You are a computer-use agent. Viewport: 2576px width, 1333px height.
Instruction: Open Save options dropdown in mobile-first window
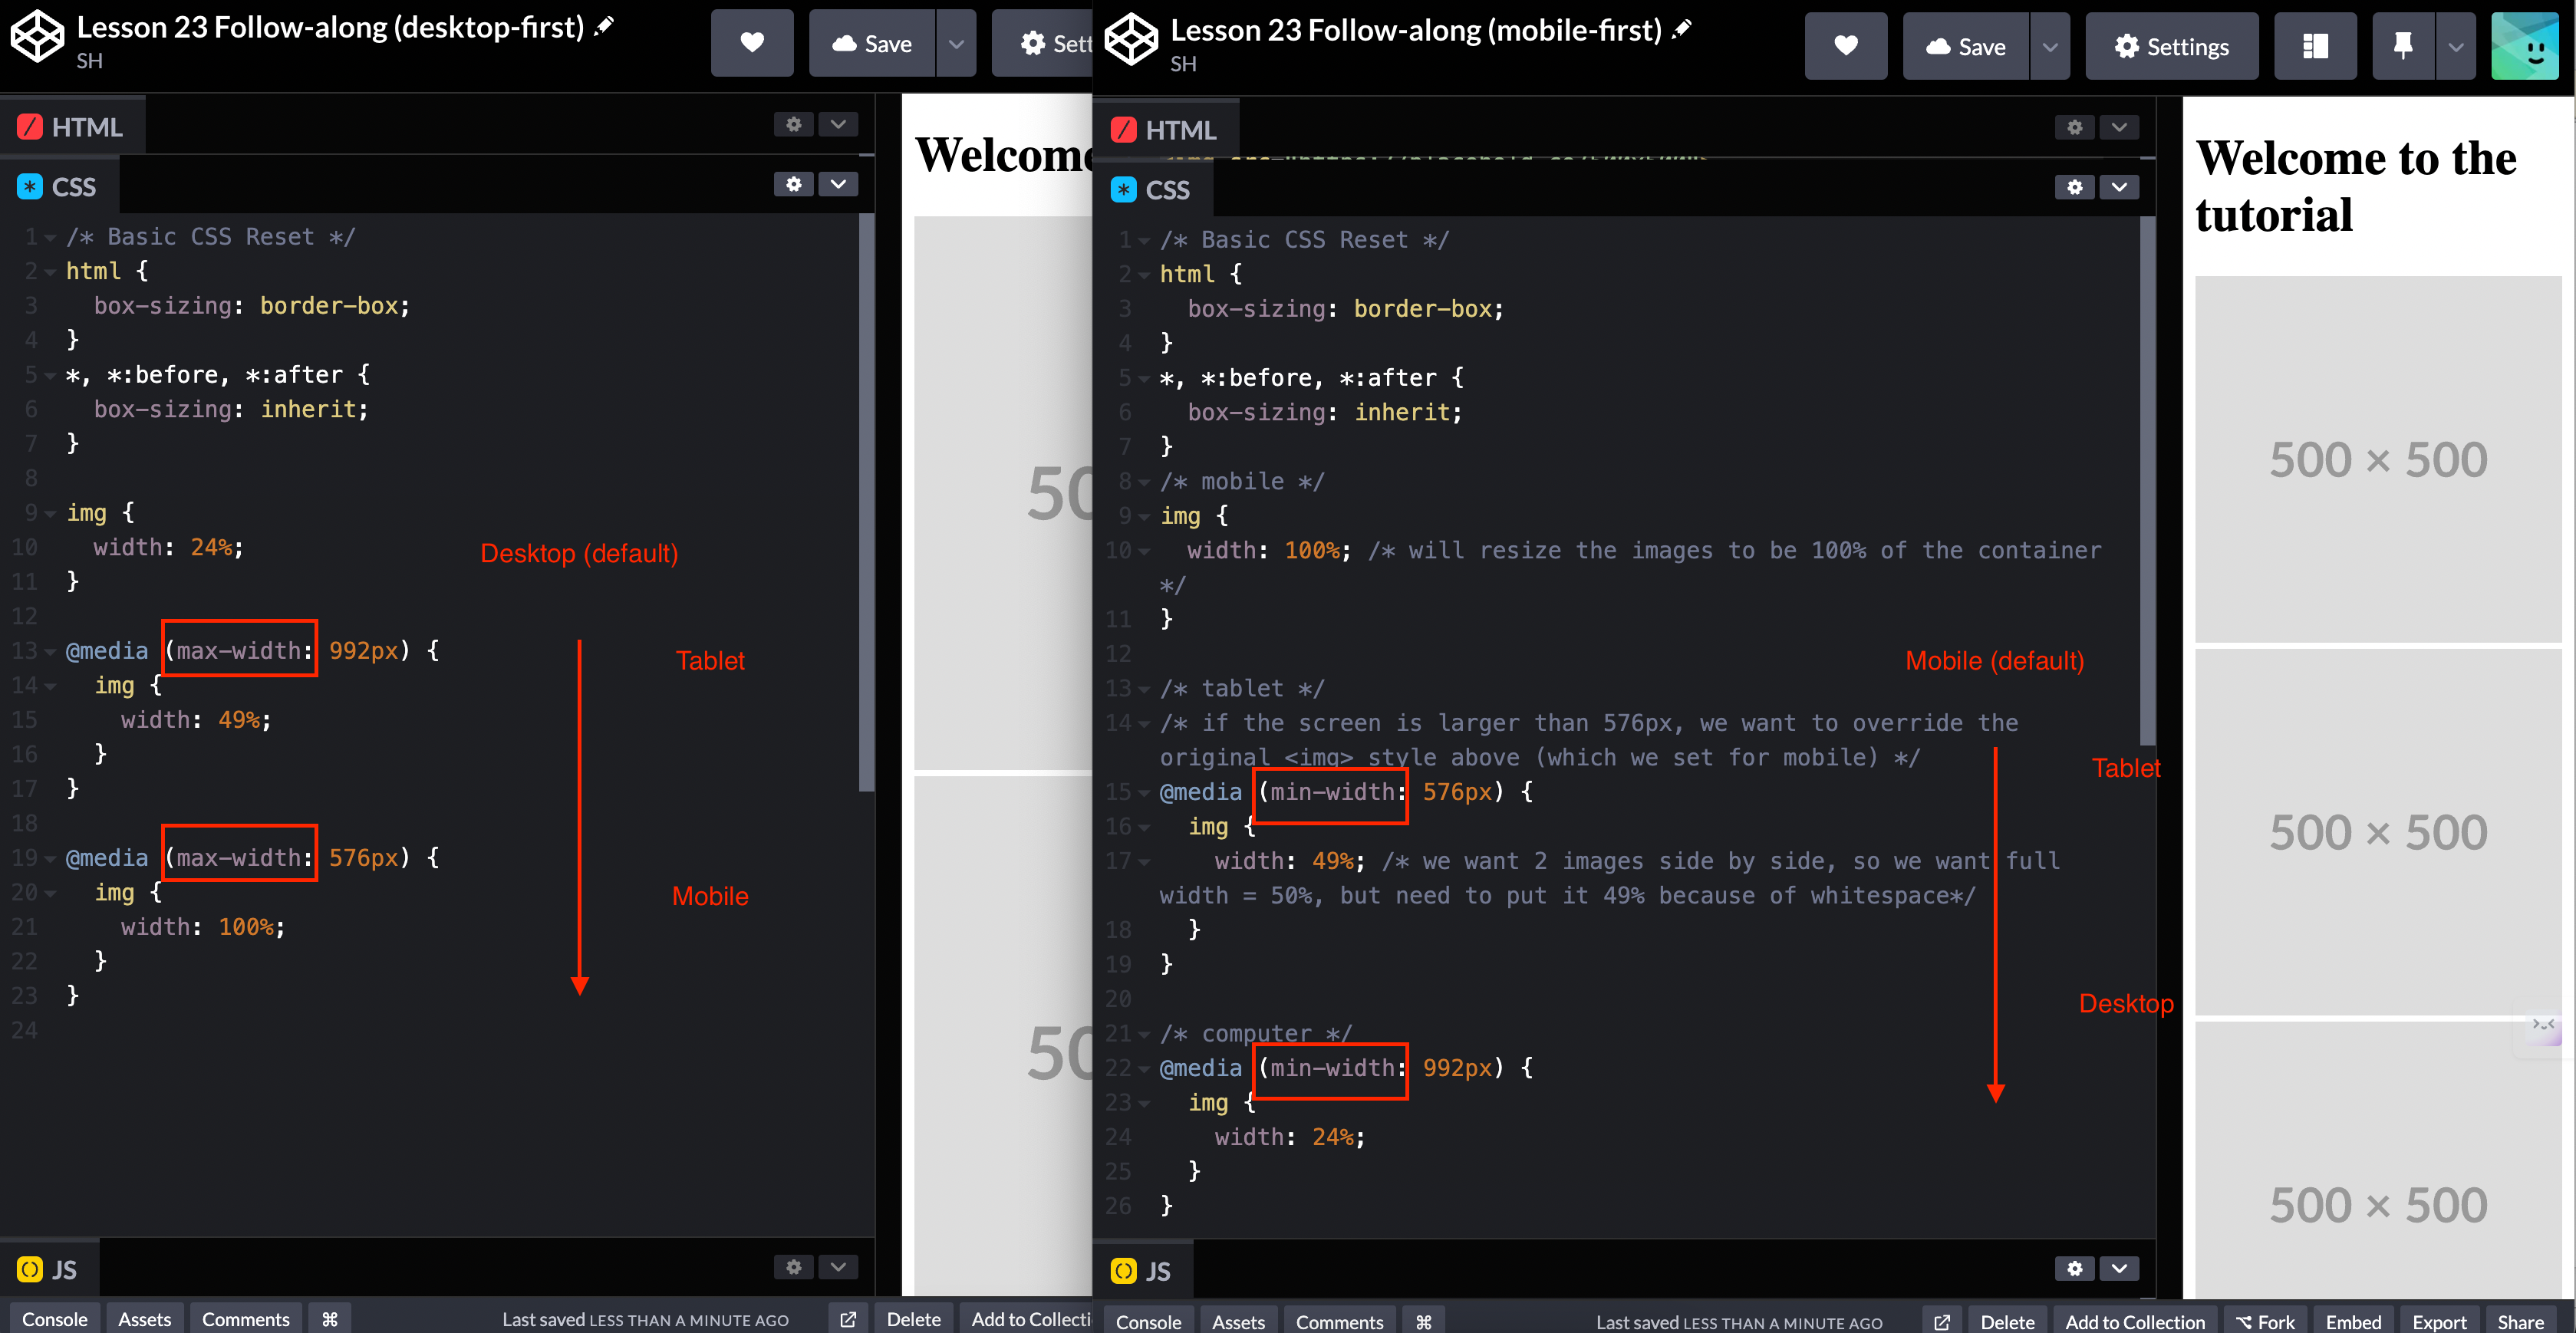(2050, 46)
